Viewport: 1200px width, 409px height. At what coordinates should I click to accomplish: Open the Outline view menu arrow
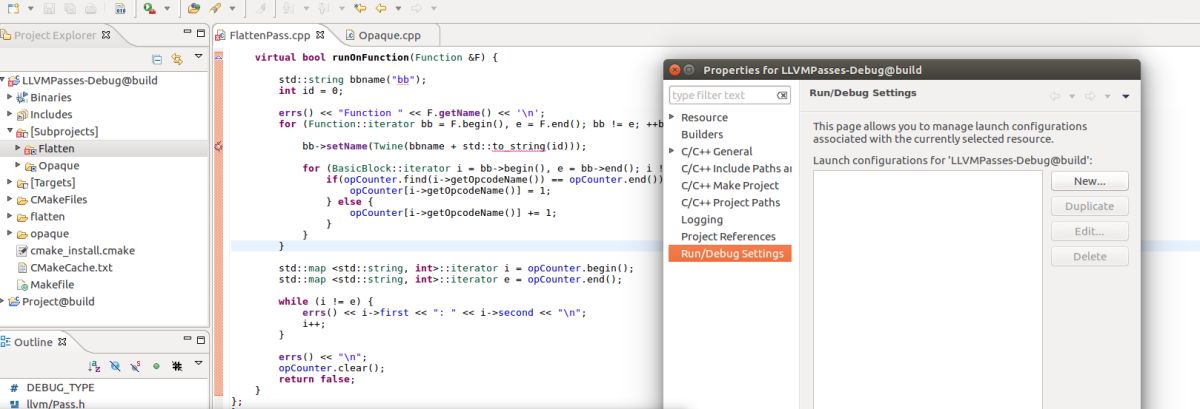198,364
